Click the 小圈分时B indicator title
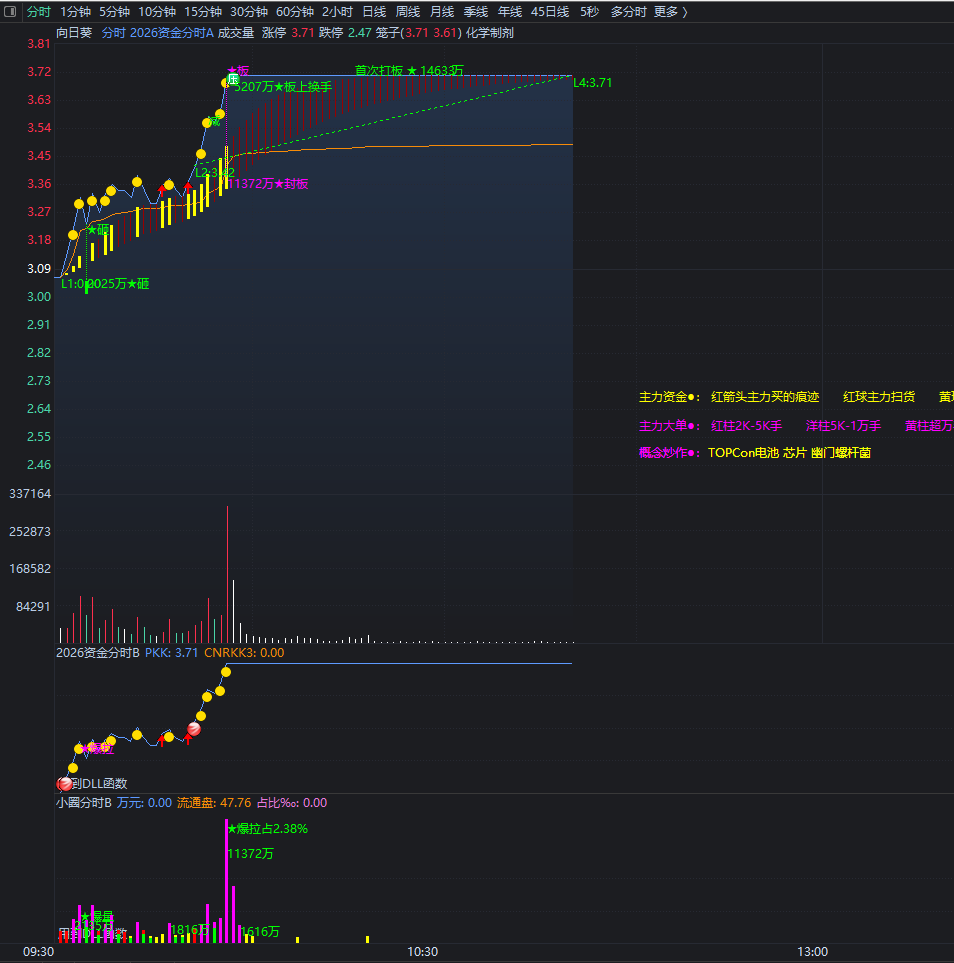 click(84, 803)
